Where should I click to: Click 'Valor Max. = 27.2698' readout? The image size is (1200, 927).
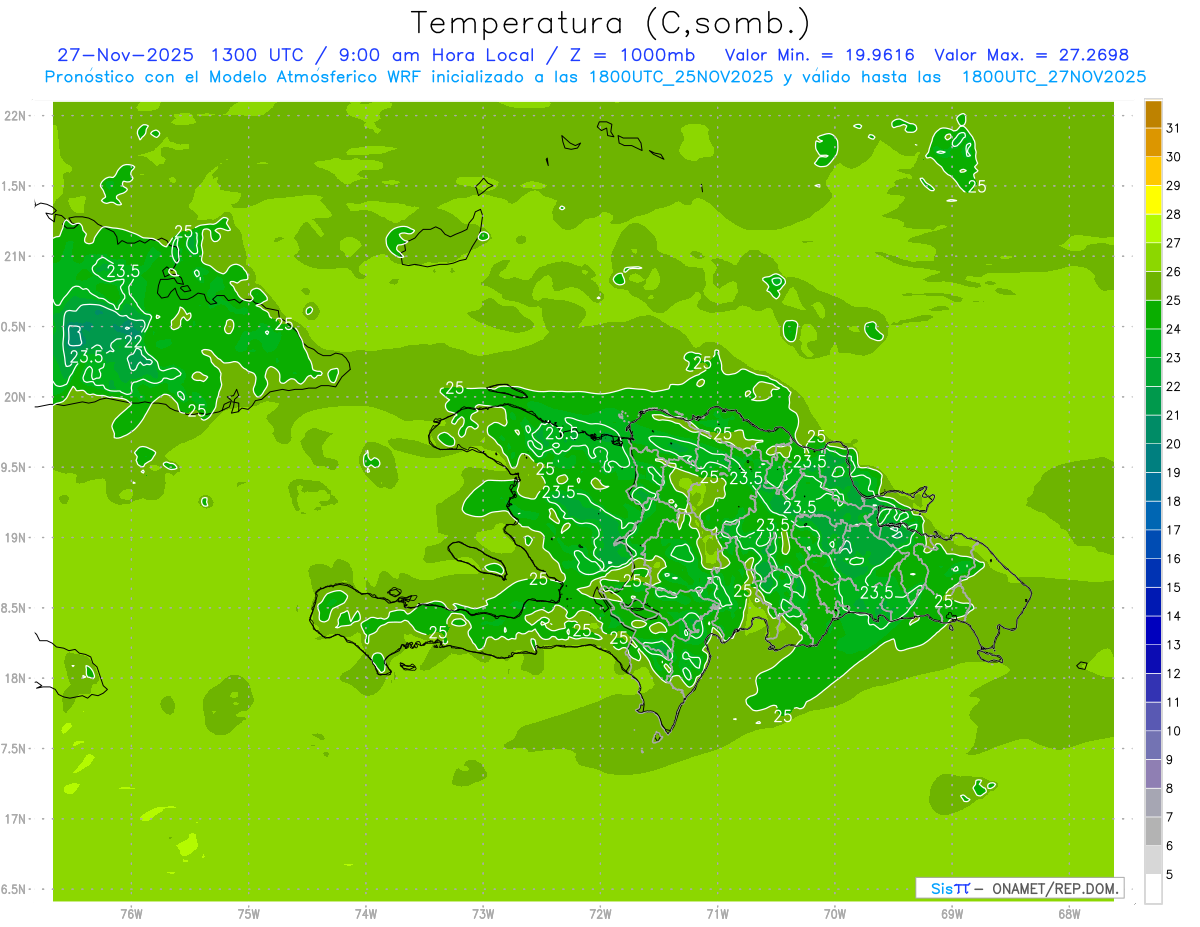1031,55
